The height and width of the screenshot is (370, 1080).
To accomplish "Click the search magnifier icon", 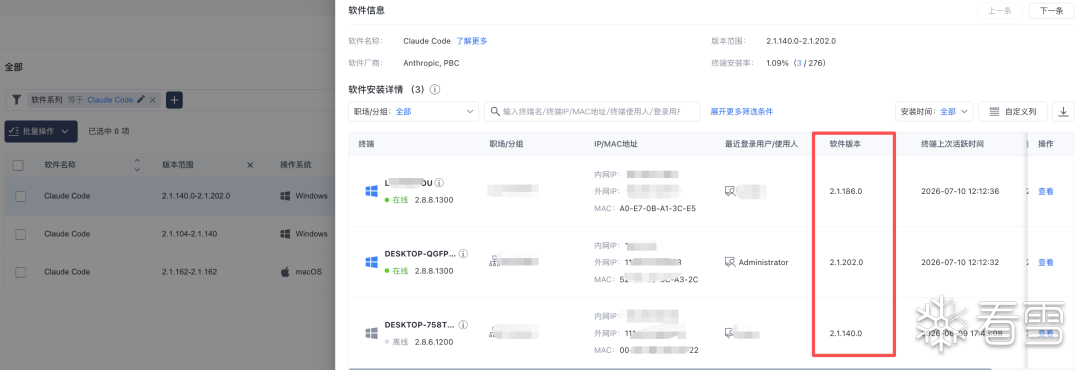I will click(x=495, y=111).
